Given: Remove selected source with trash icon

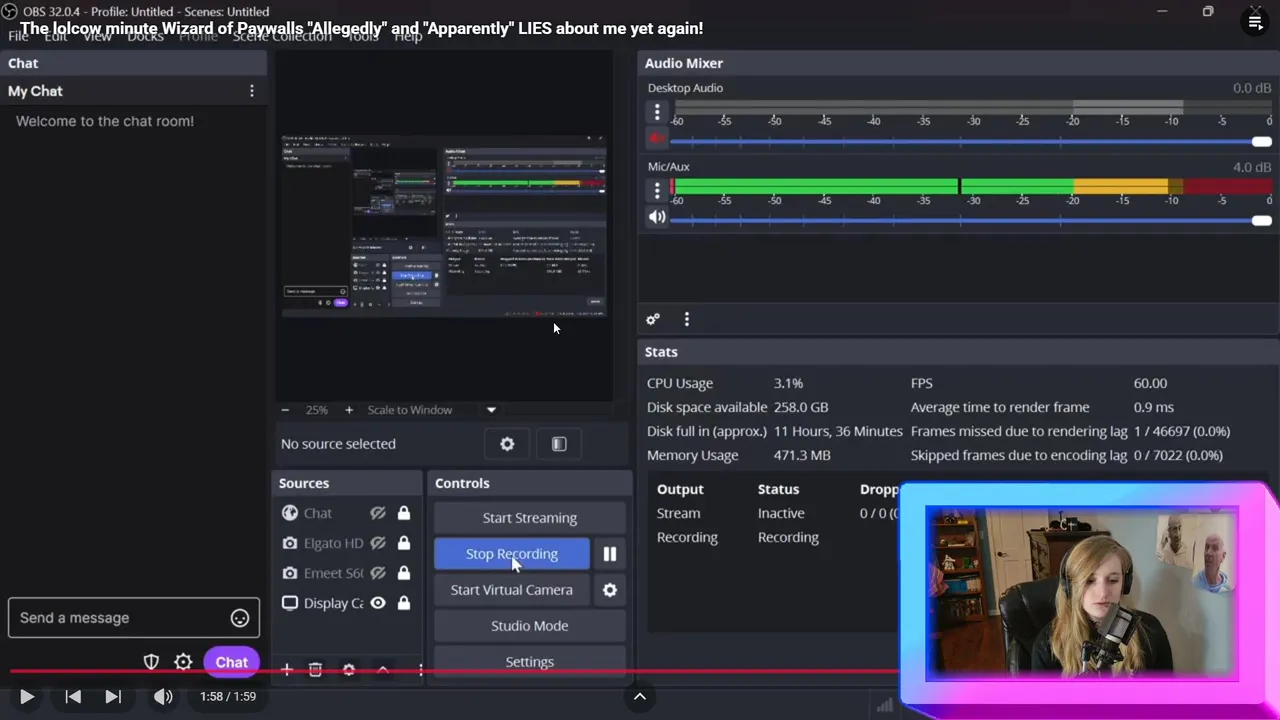Looking at the screenshot, I should (x=315, y=669).
